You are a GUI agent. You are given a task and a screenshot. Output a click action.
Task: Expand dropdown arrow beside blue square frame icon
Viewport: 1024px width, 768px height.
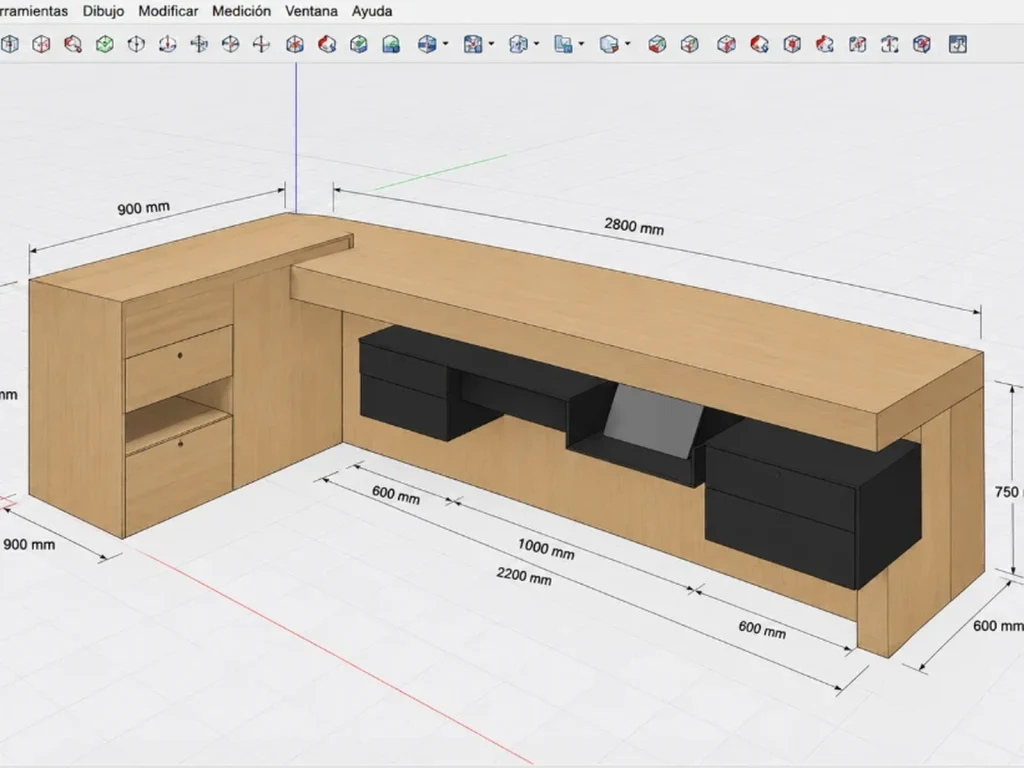click(x=491, y=44)
